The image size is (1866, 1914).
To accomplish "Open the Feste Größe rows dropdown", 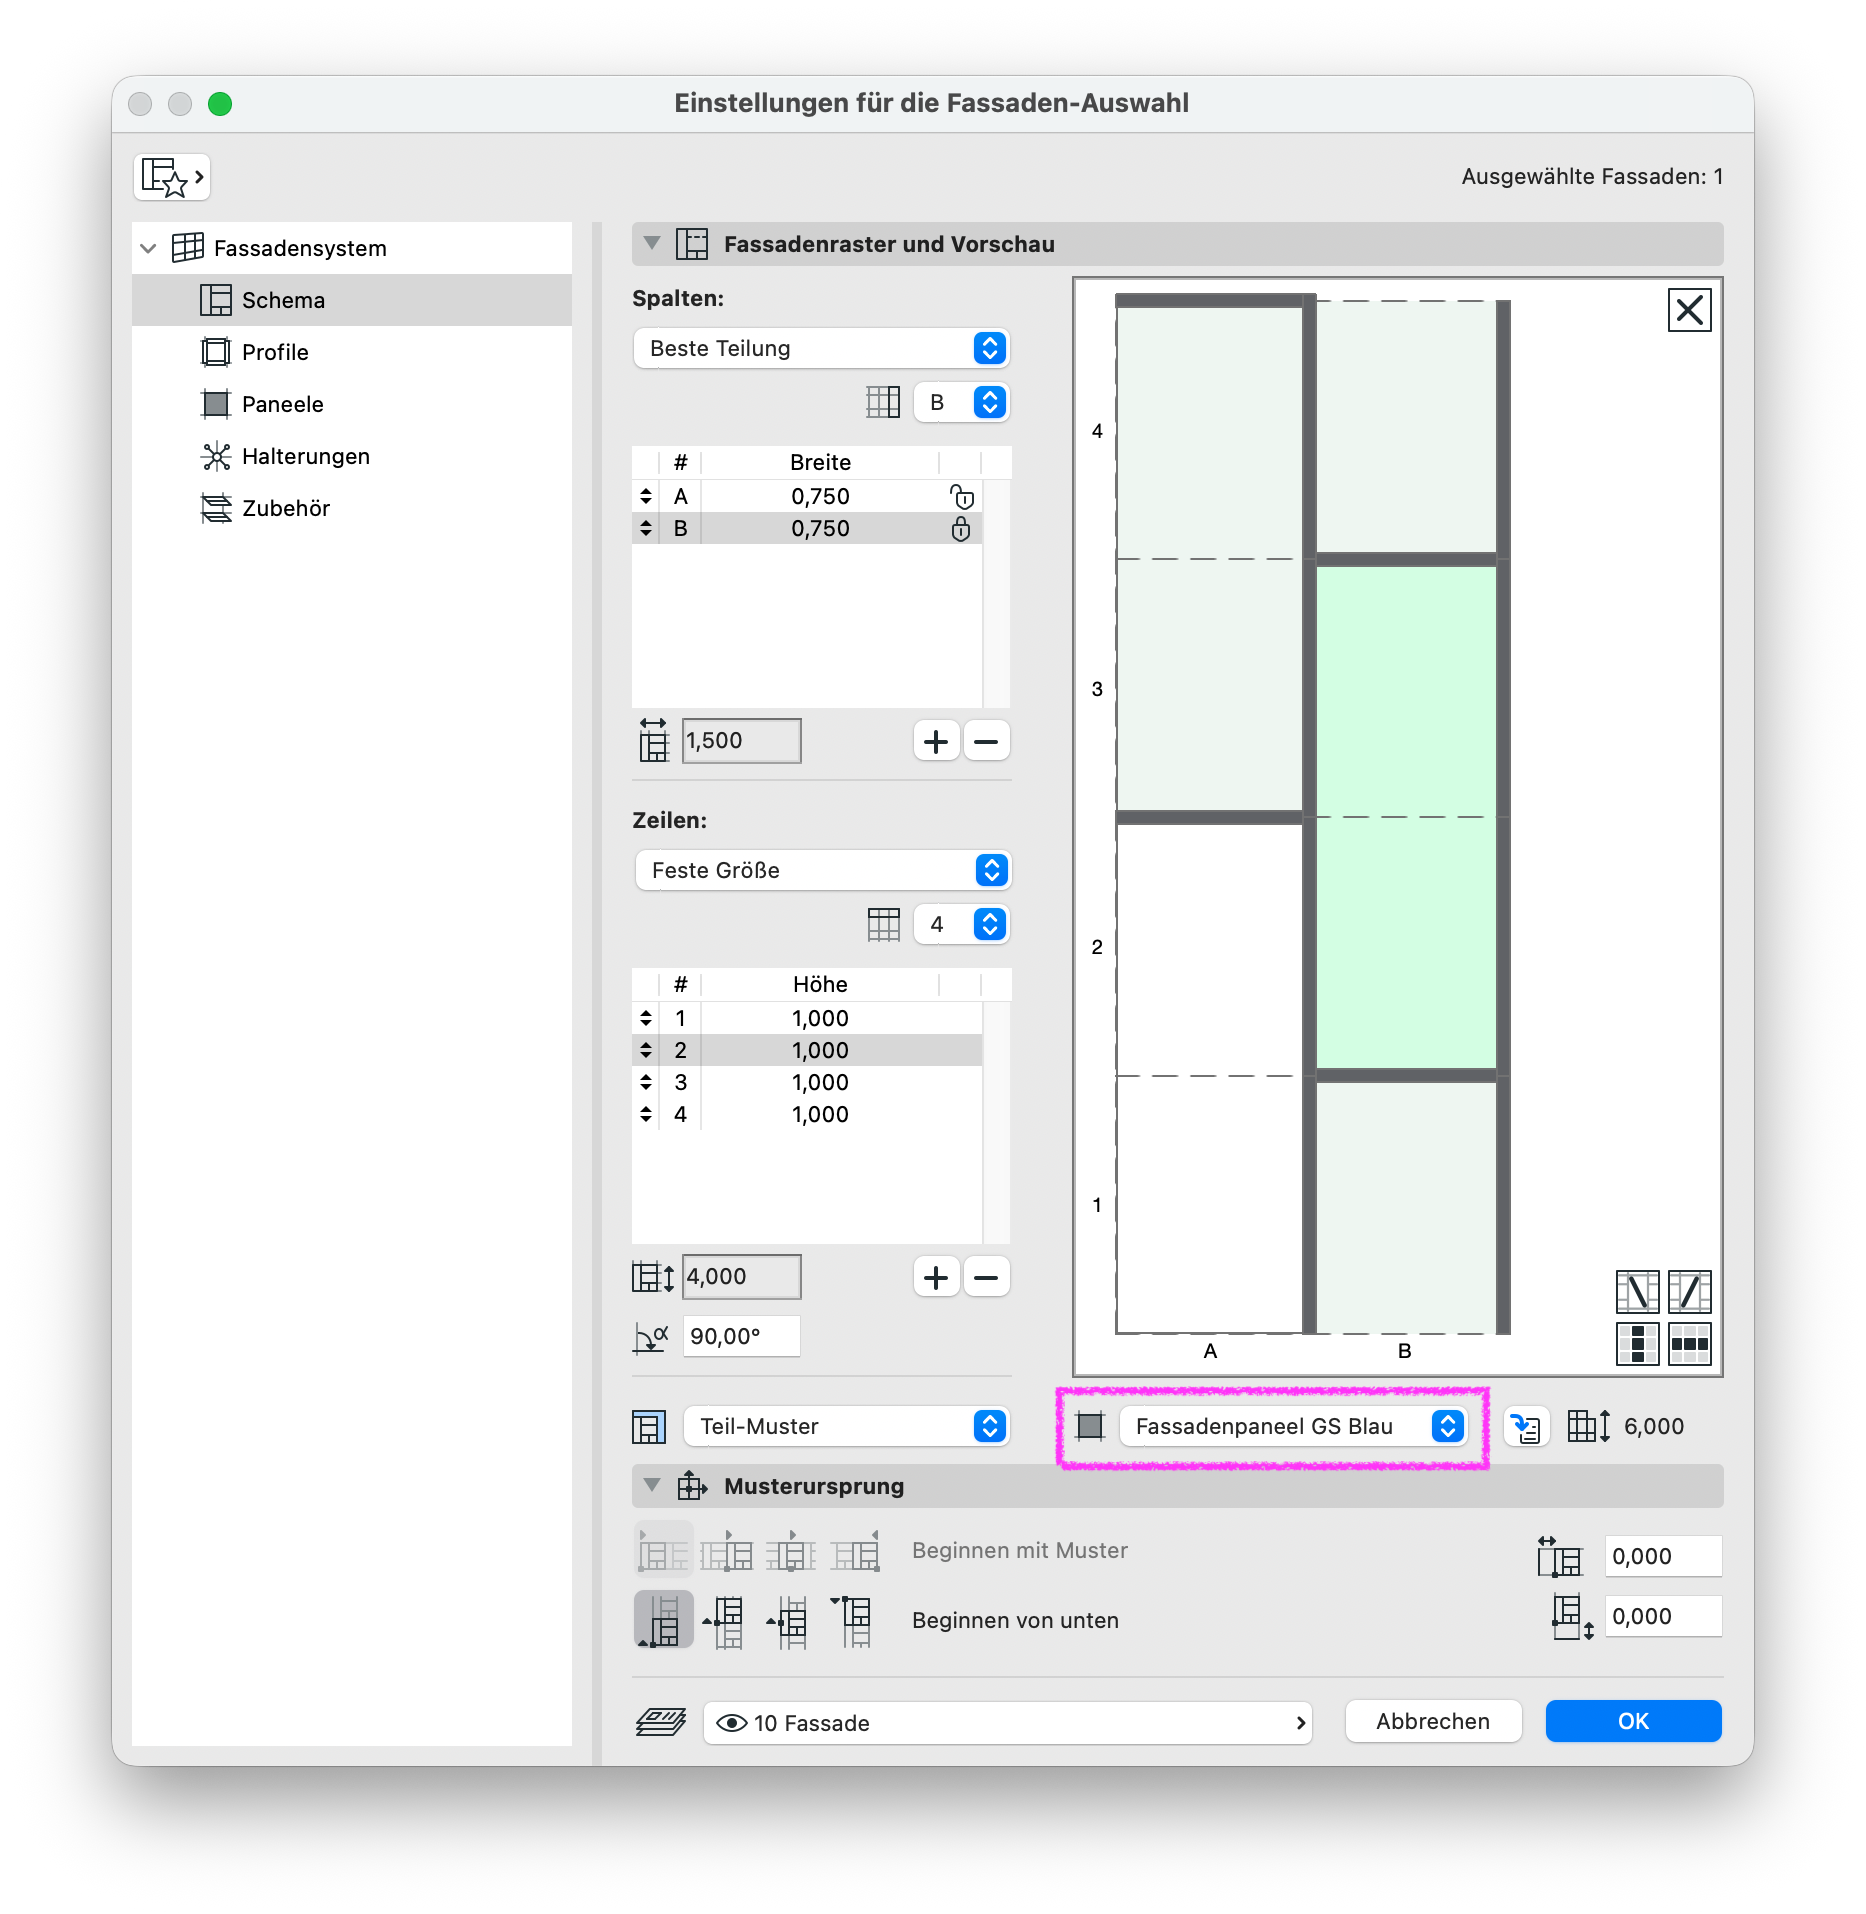I will point(823,870).
